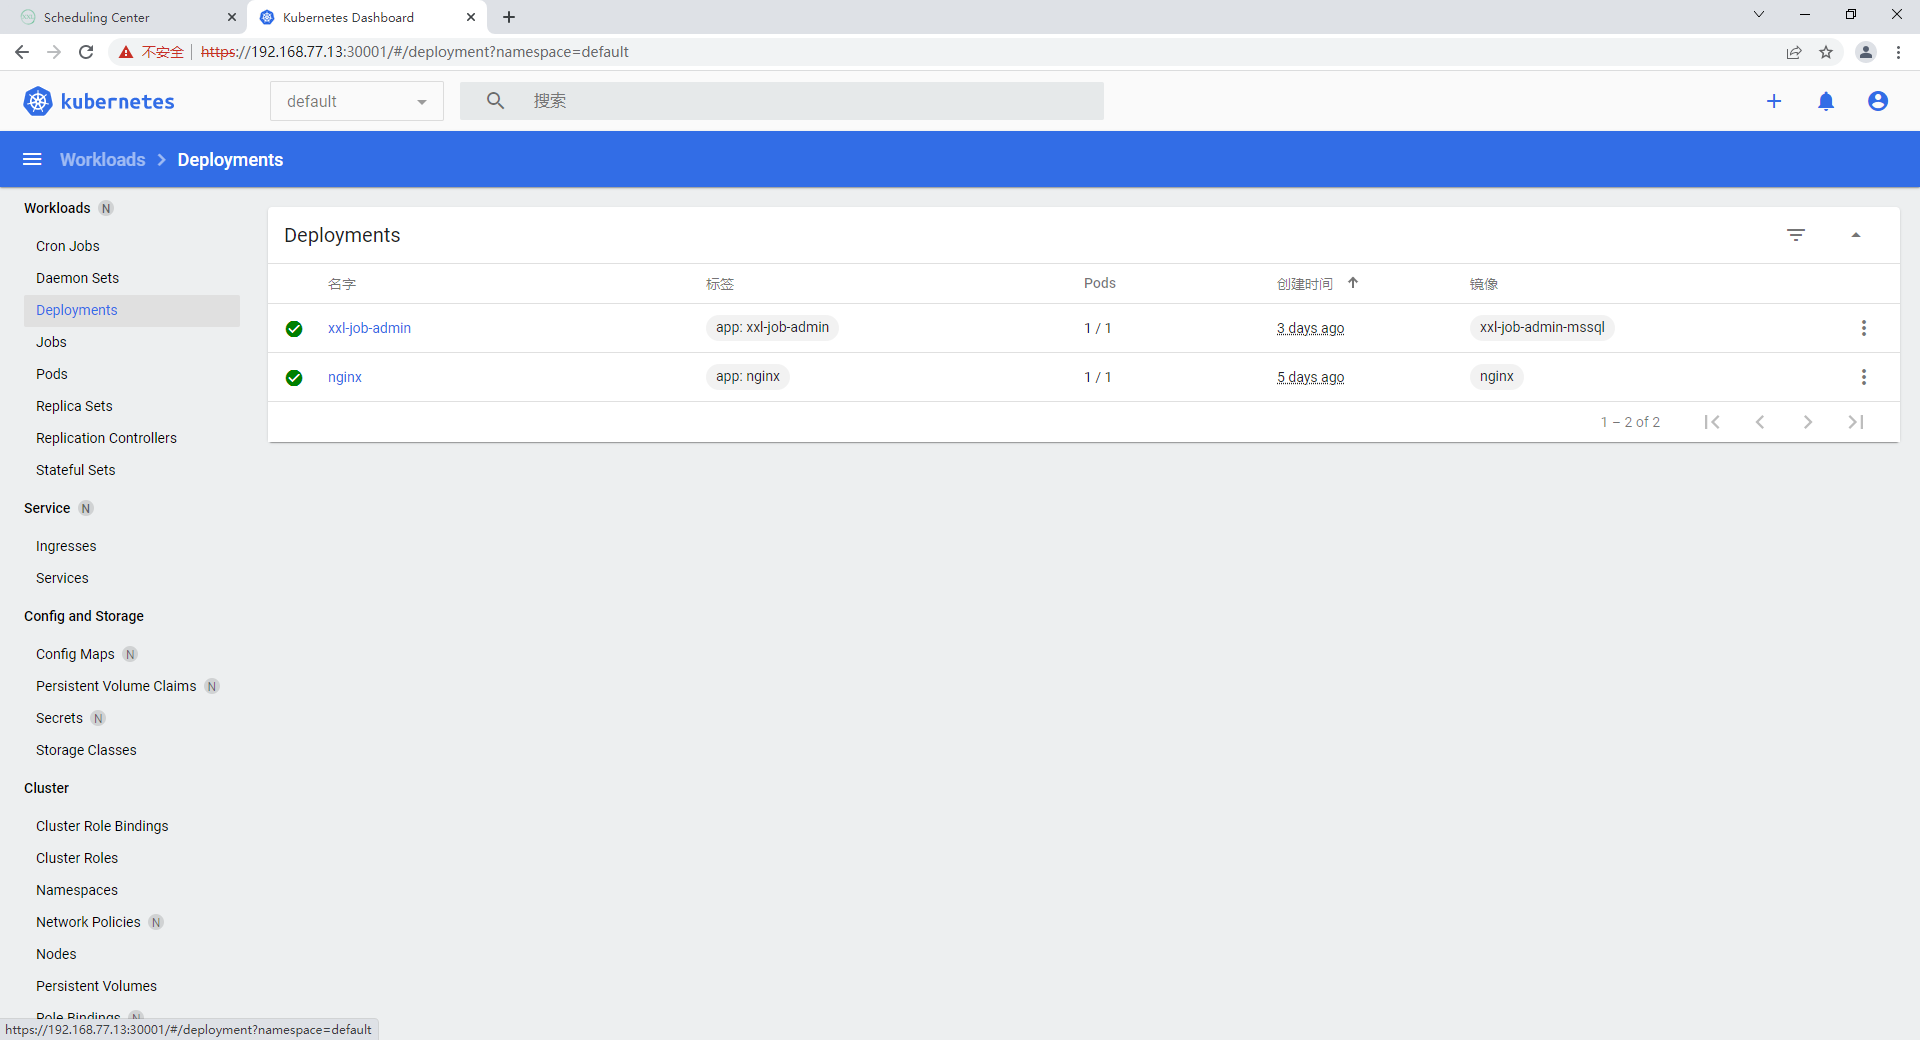
Task: Open the default namespace dropdown
Action: click(x=357, y=101)
